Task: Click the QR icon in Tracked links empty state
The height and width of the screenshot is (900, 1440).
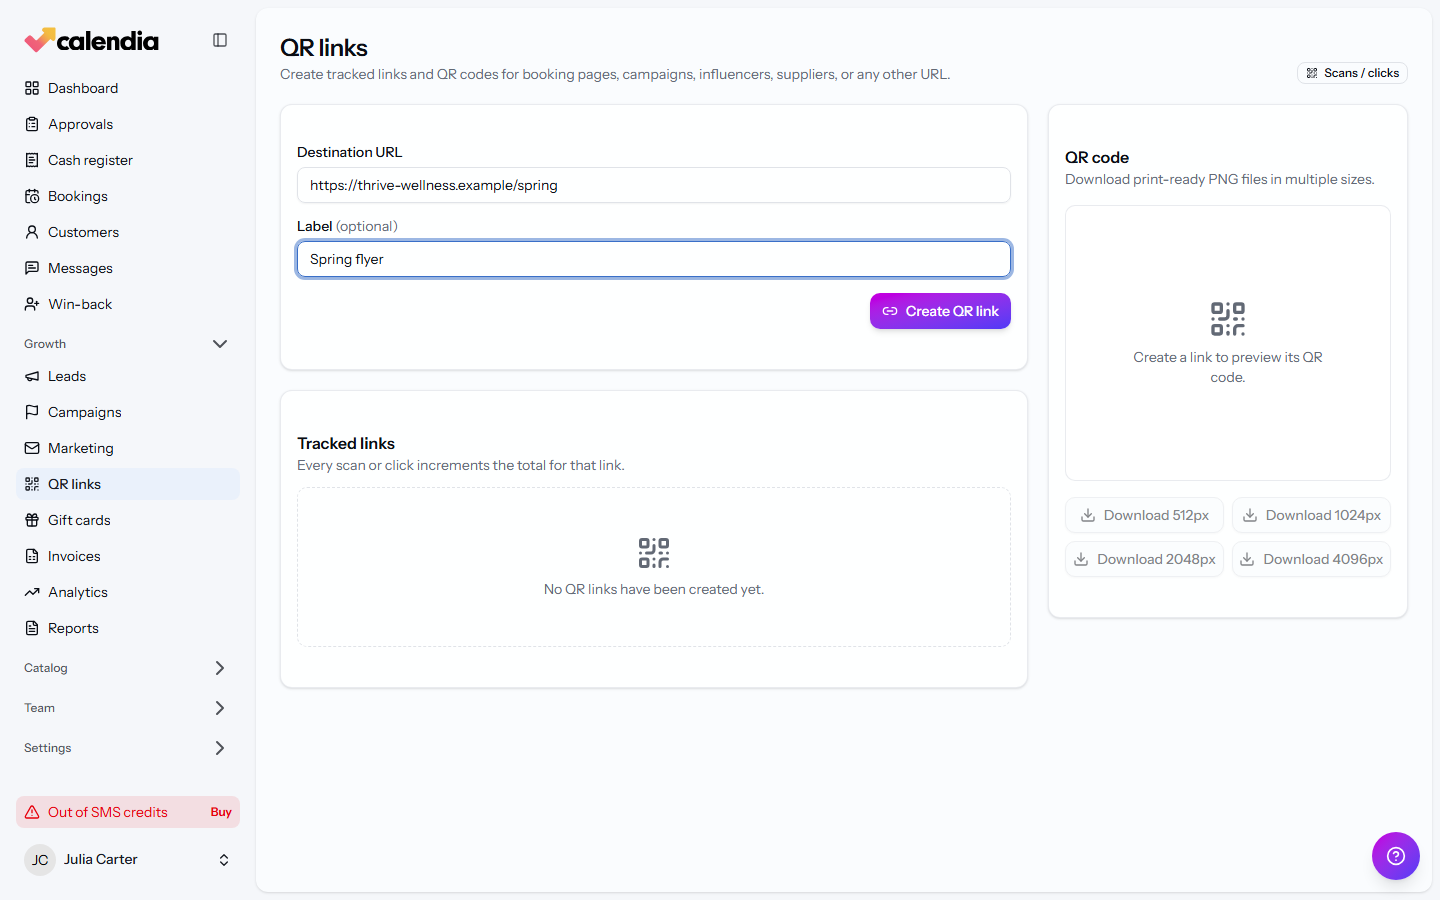Action: [654, 553]
